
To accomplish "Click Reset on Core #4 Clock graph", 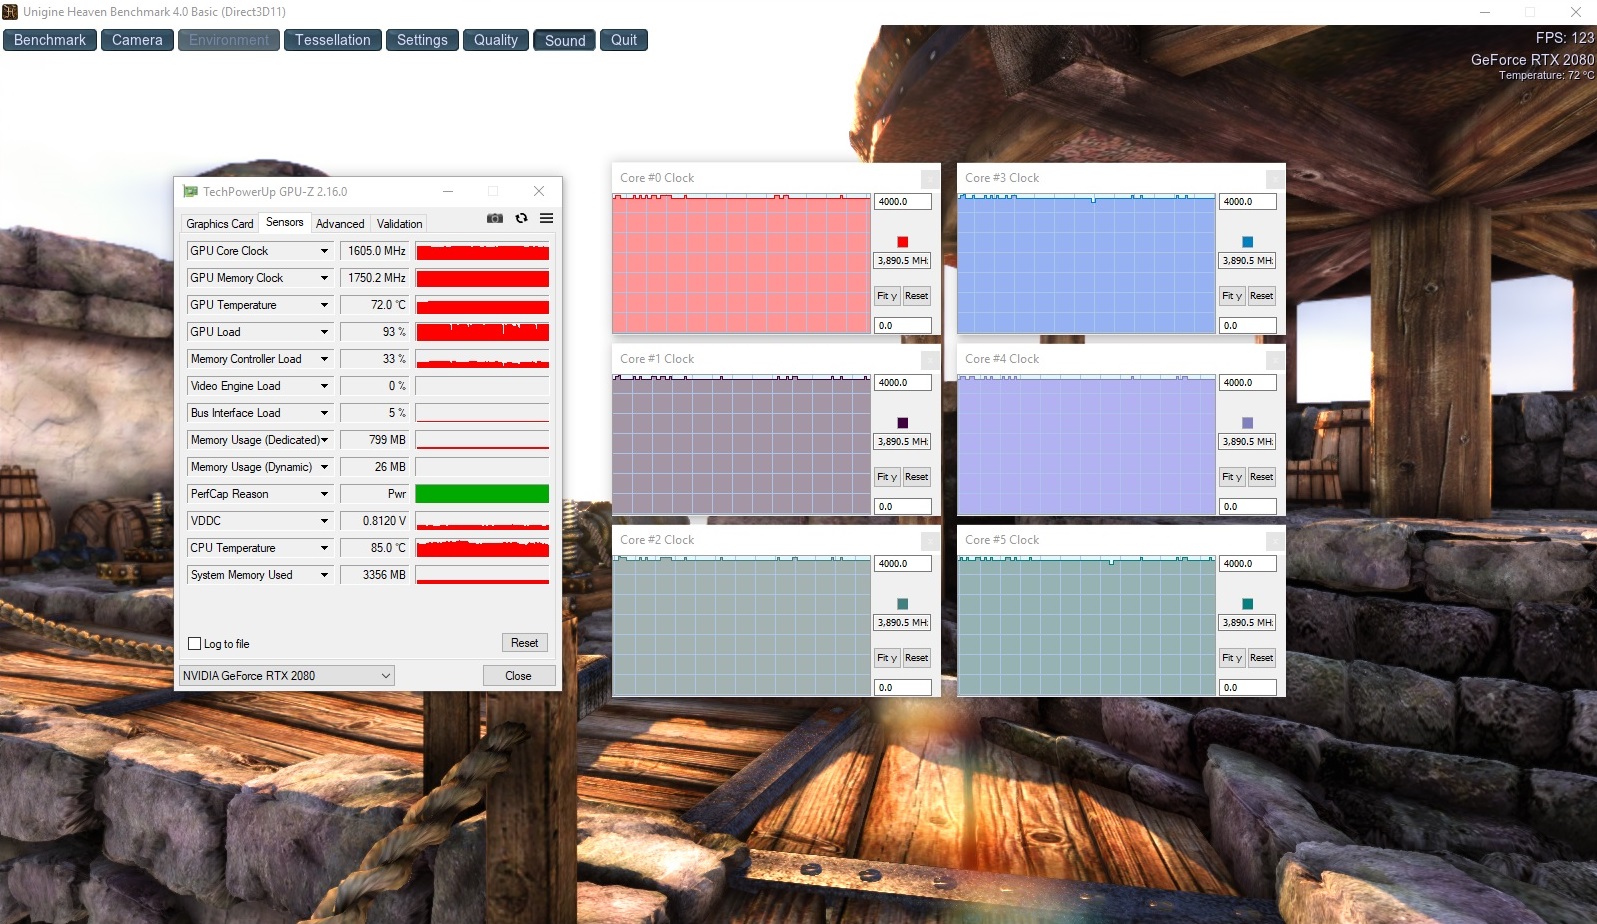I will (x=1262, y=477).
